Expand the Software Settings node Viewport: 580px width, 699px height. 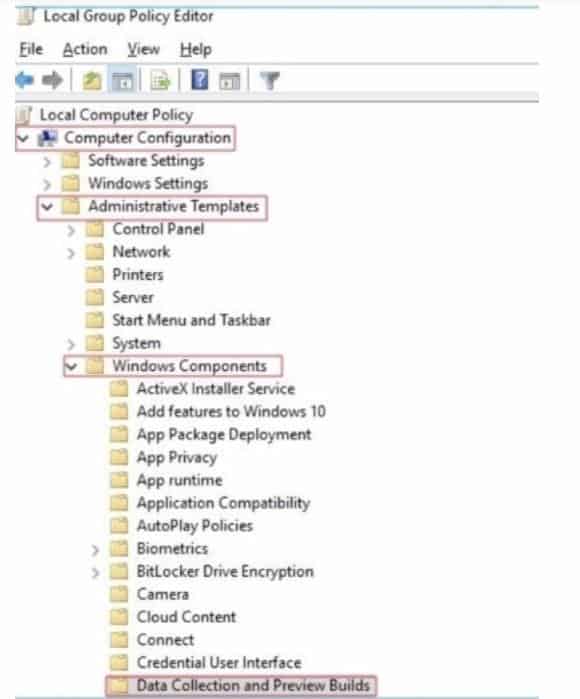47,161
